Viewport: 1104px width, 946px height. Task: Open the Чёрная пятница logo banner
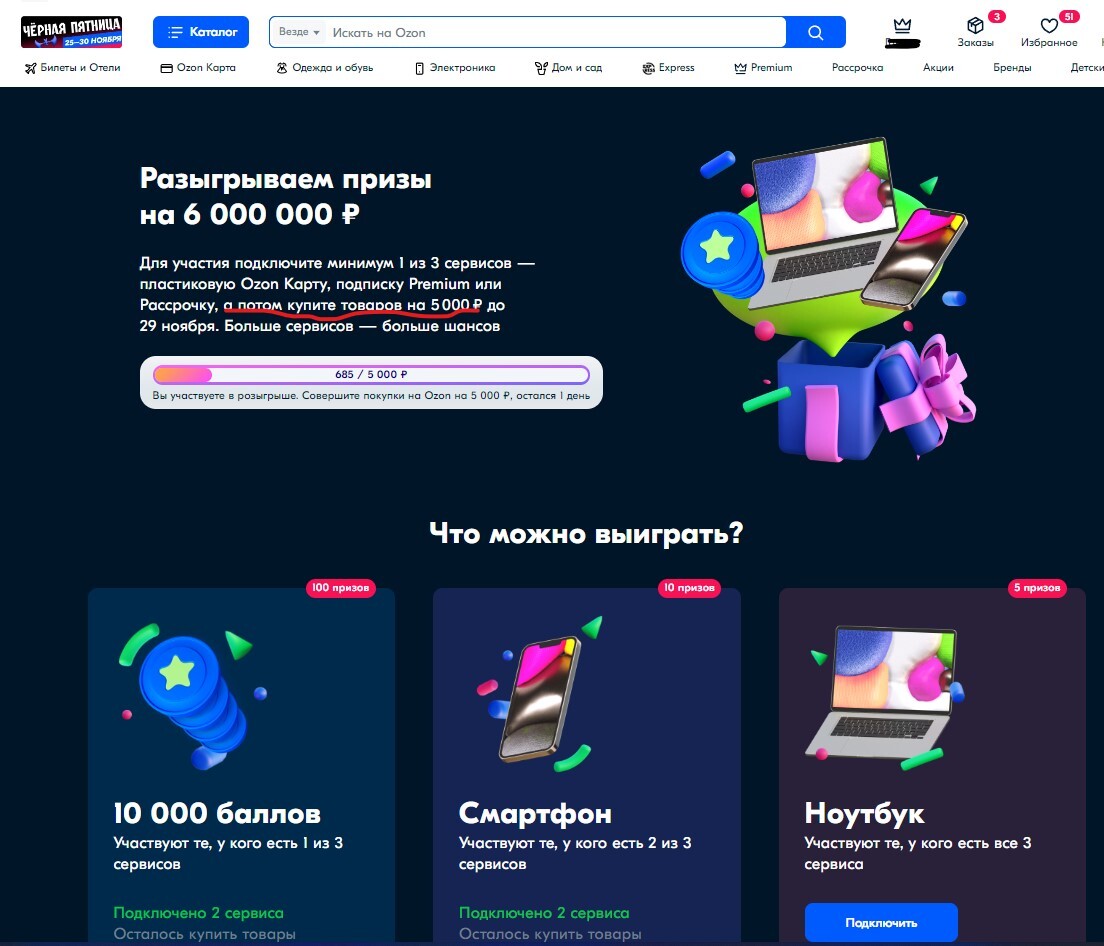tap(71, 32)
